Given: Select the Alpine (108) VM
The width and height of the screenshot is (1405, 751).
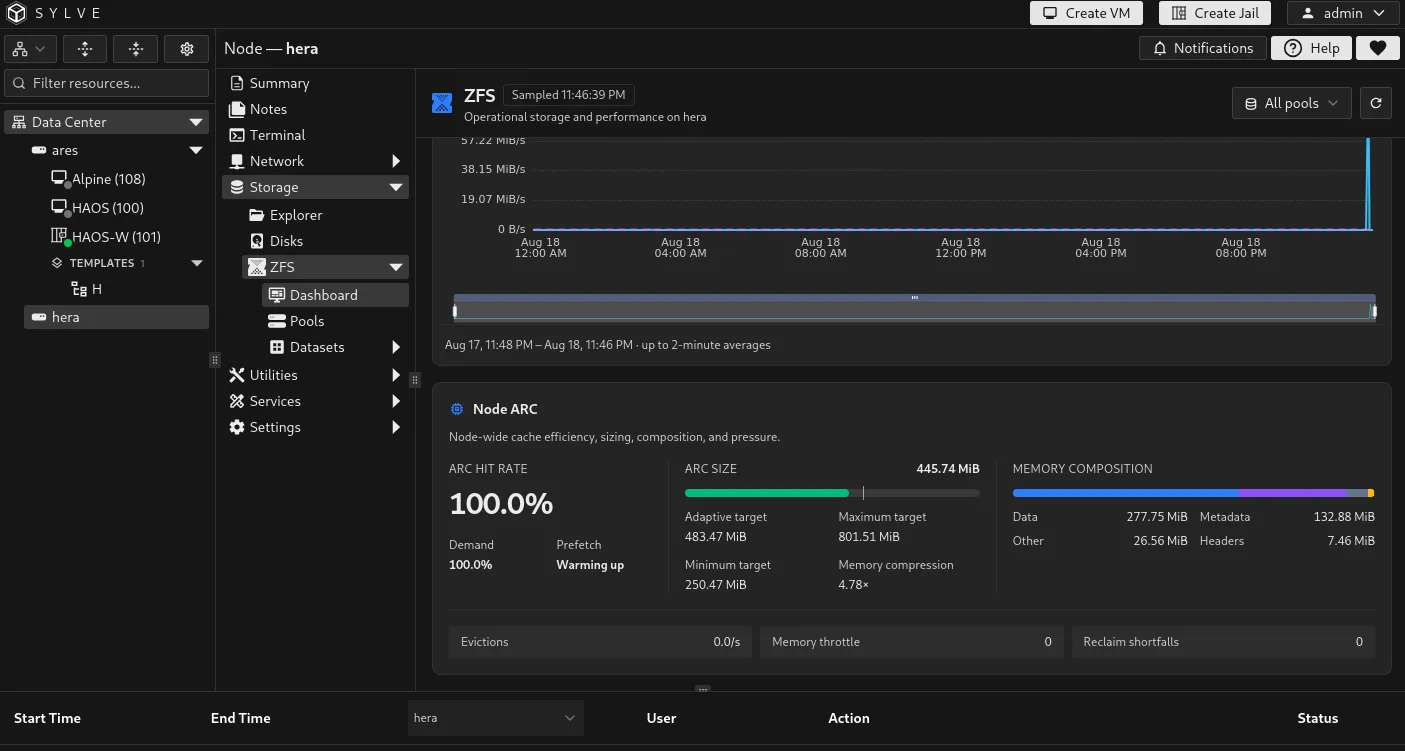Looking at the screenshot, I should [108, 179].
